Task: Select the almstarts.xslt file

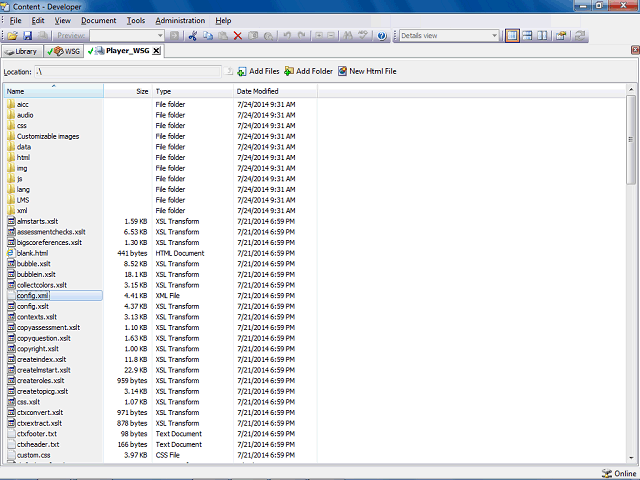Action: 38,221
